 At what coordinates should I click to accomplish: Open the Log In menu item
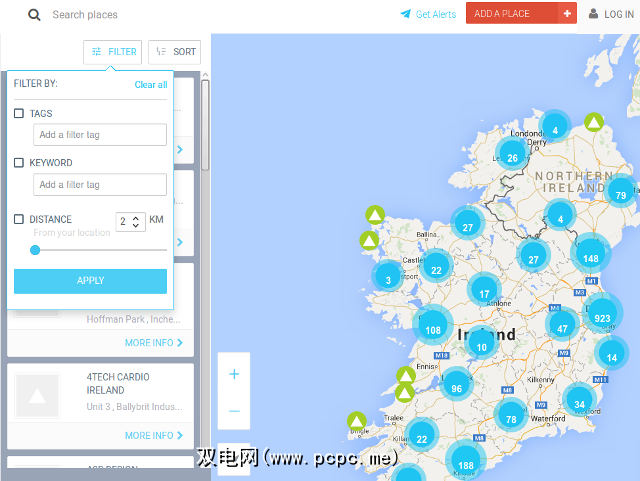click(610, 15)
